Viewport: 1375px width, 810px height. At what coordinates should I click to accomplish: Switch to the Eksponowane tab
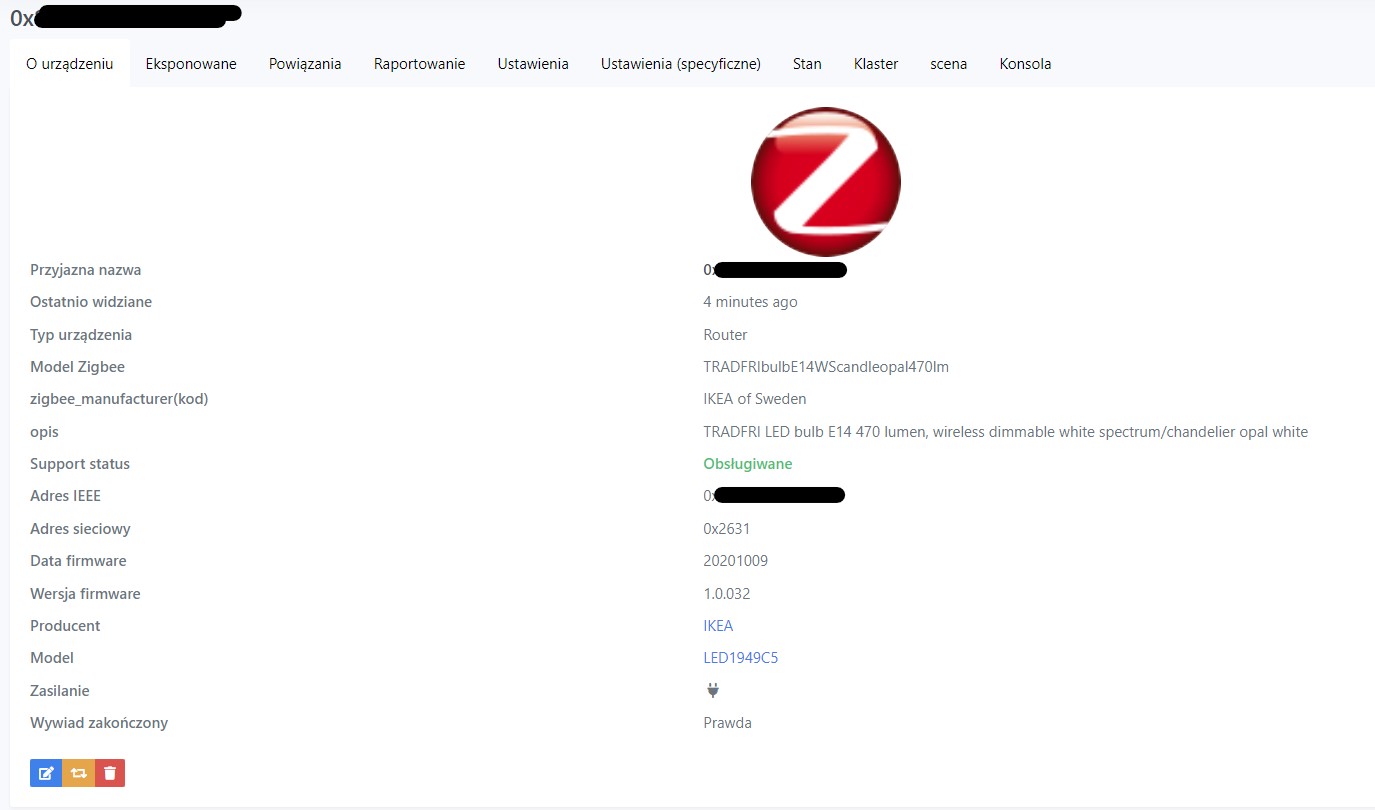click(191, 64)
